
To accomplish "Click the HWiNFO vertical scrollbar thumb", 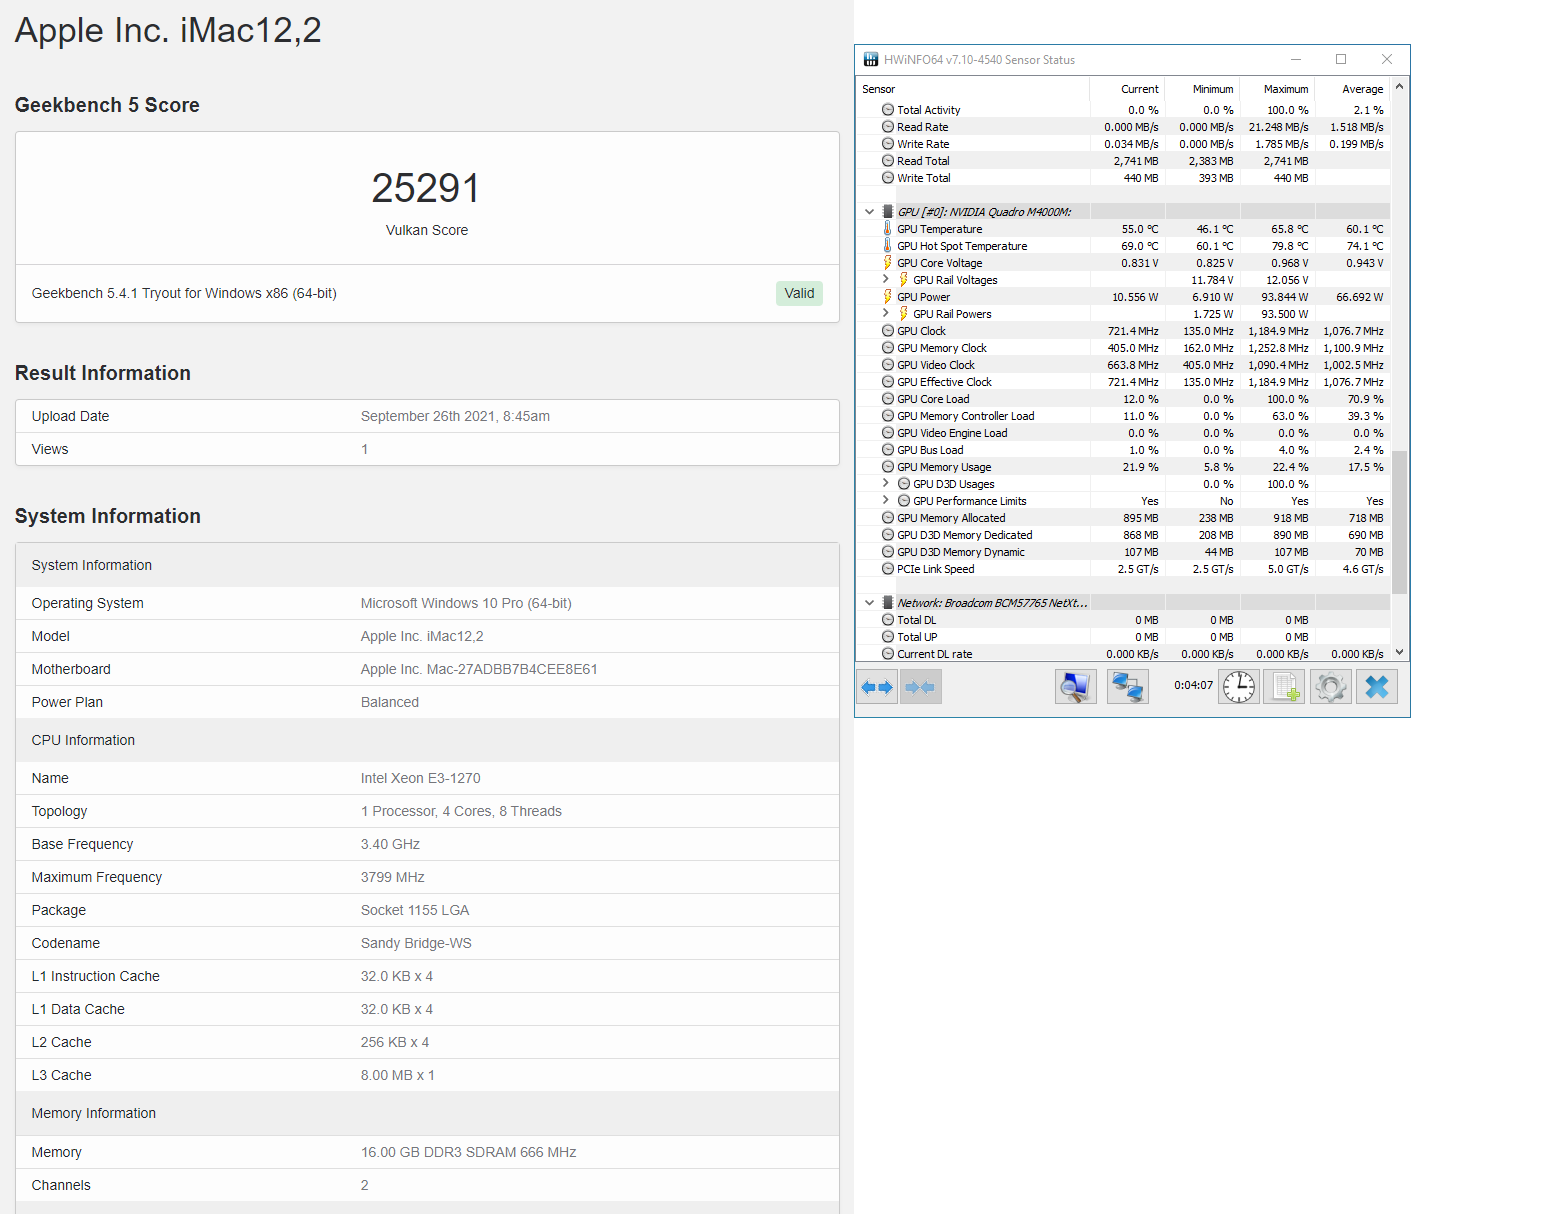I will (1400, 522).
